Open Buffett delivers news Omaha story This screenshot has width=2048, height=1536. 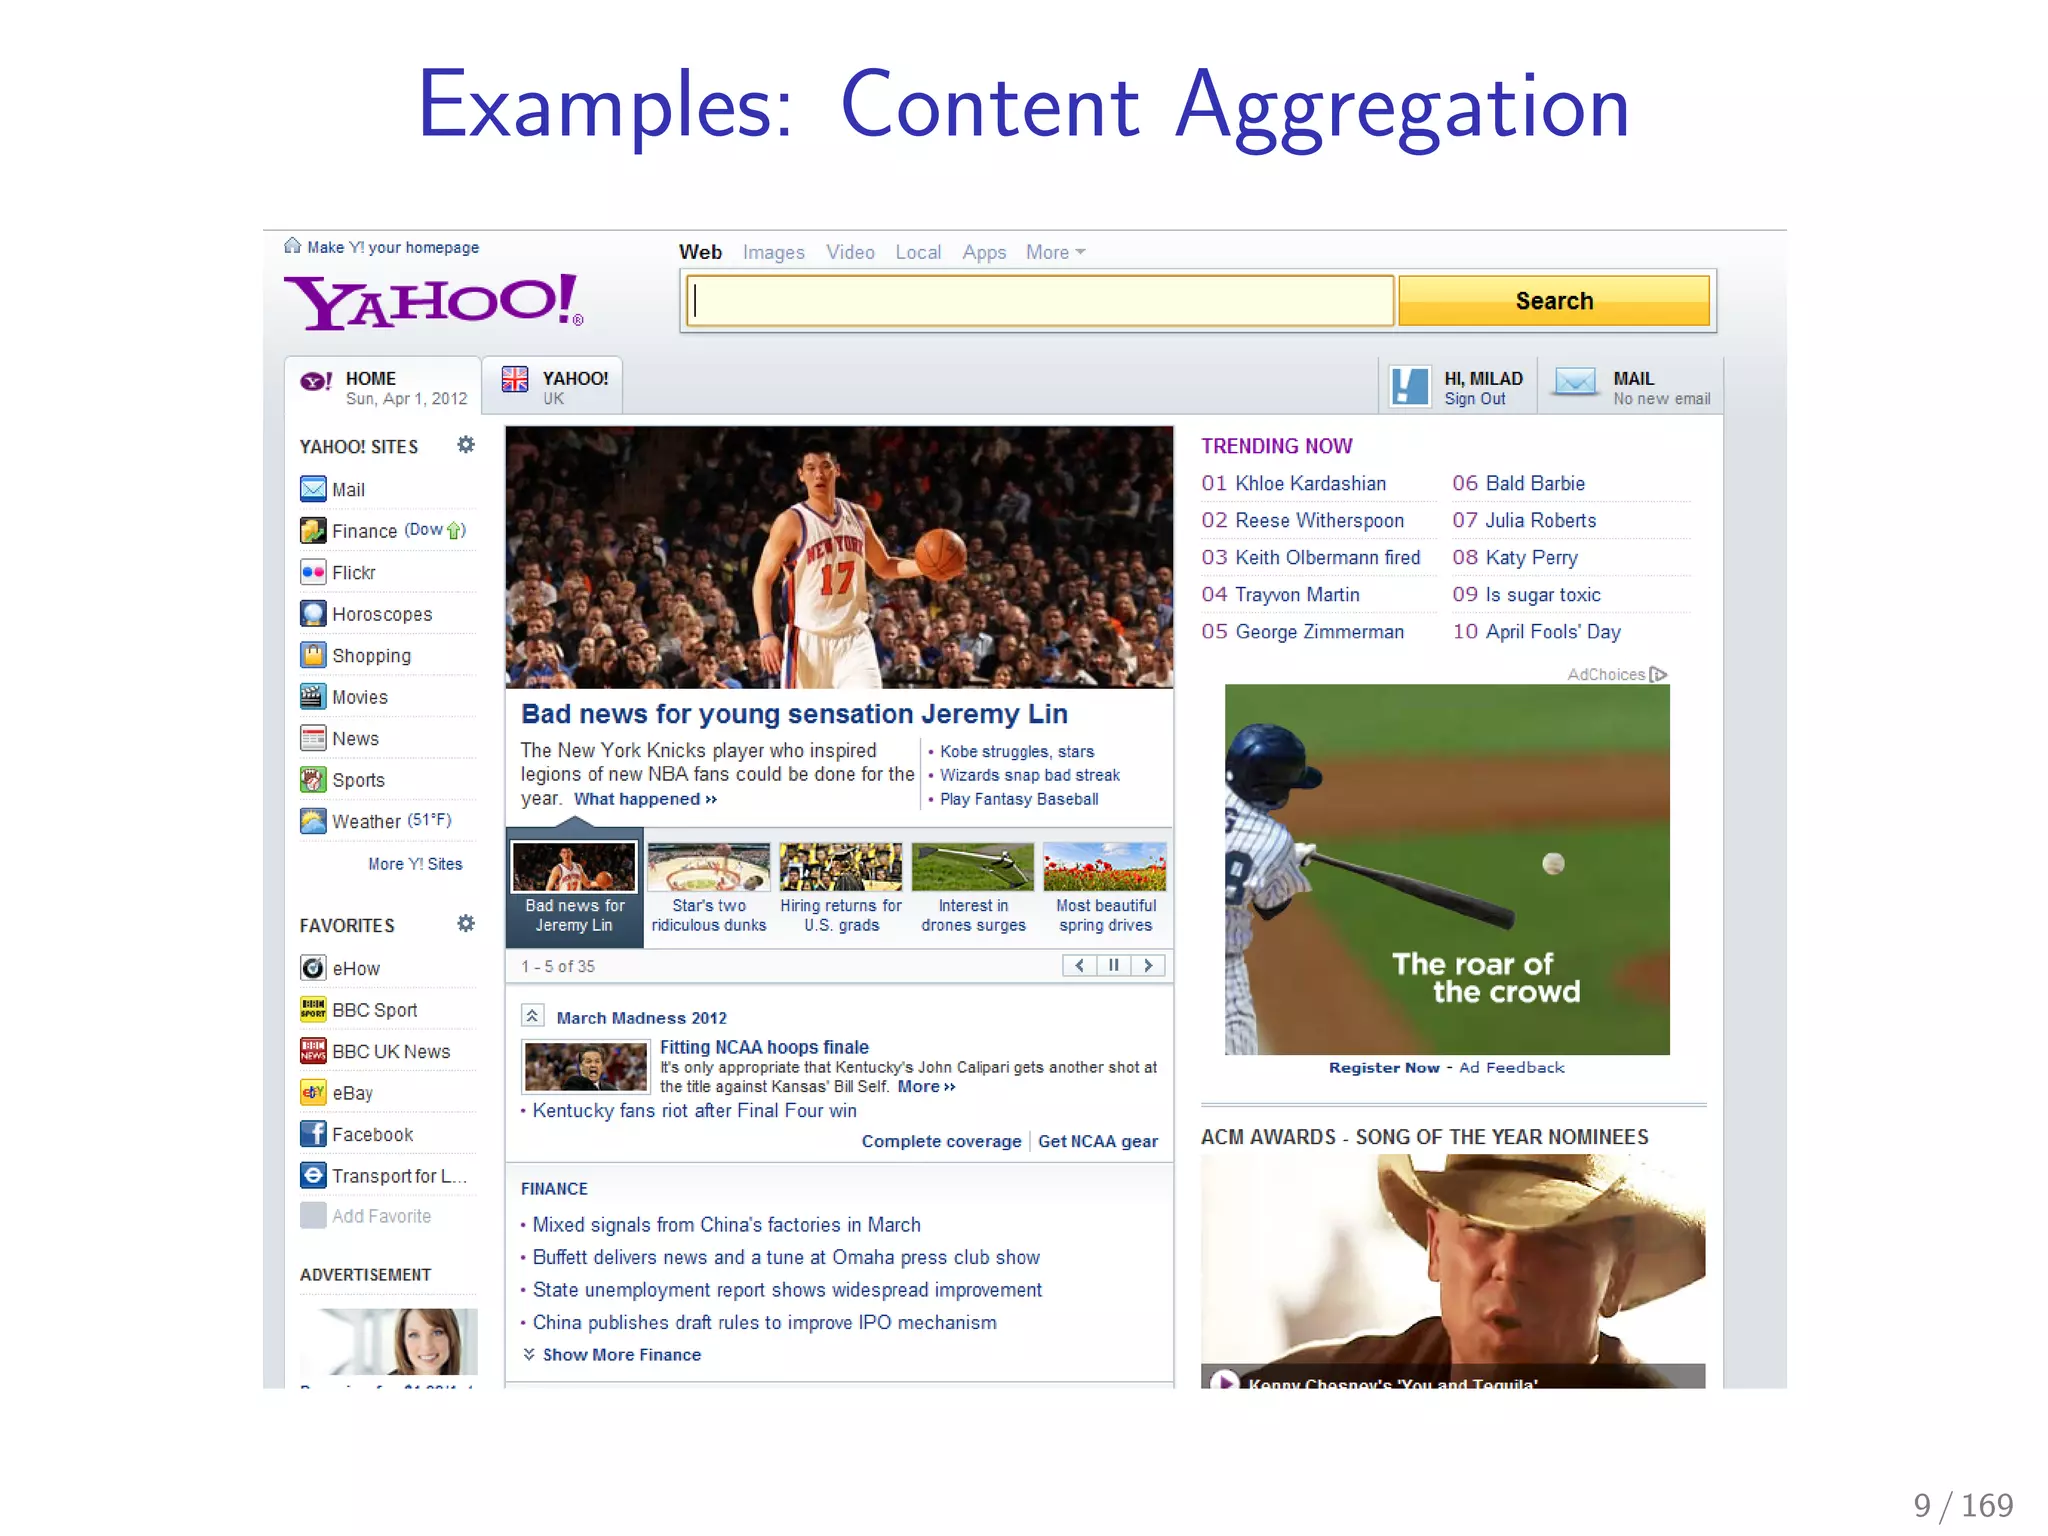(x=786, y=1258)
